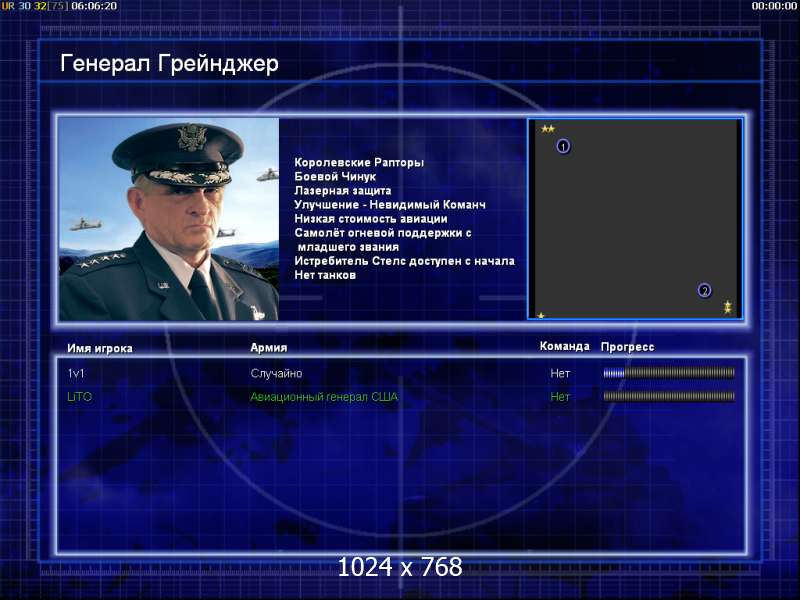Click the 'Прогресс' column header
Image resolution: width=800 pixels, height=600 pixels.
tap(628, 347)
